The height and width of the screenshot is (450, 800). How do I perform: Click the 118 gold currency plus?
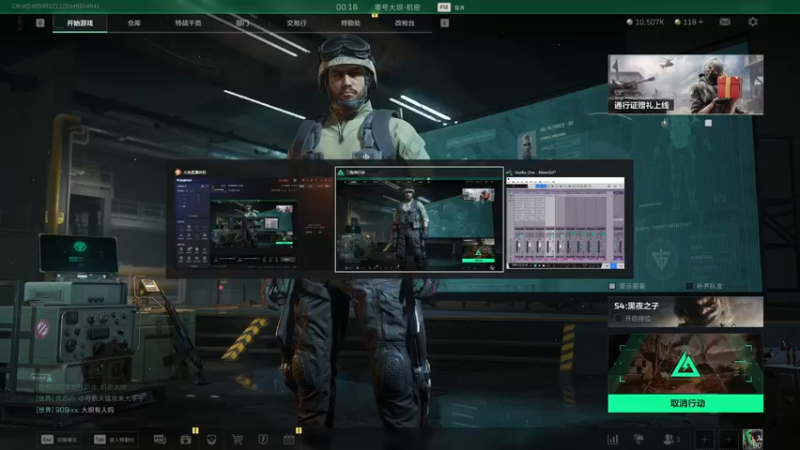689,22
